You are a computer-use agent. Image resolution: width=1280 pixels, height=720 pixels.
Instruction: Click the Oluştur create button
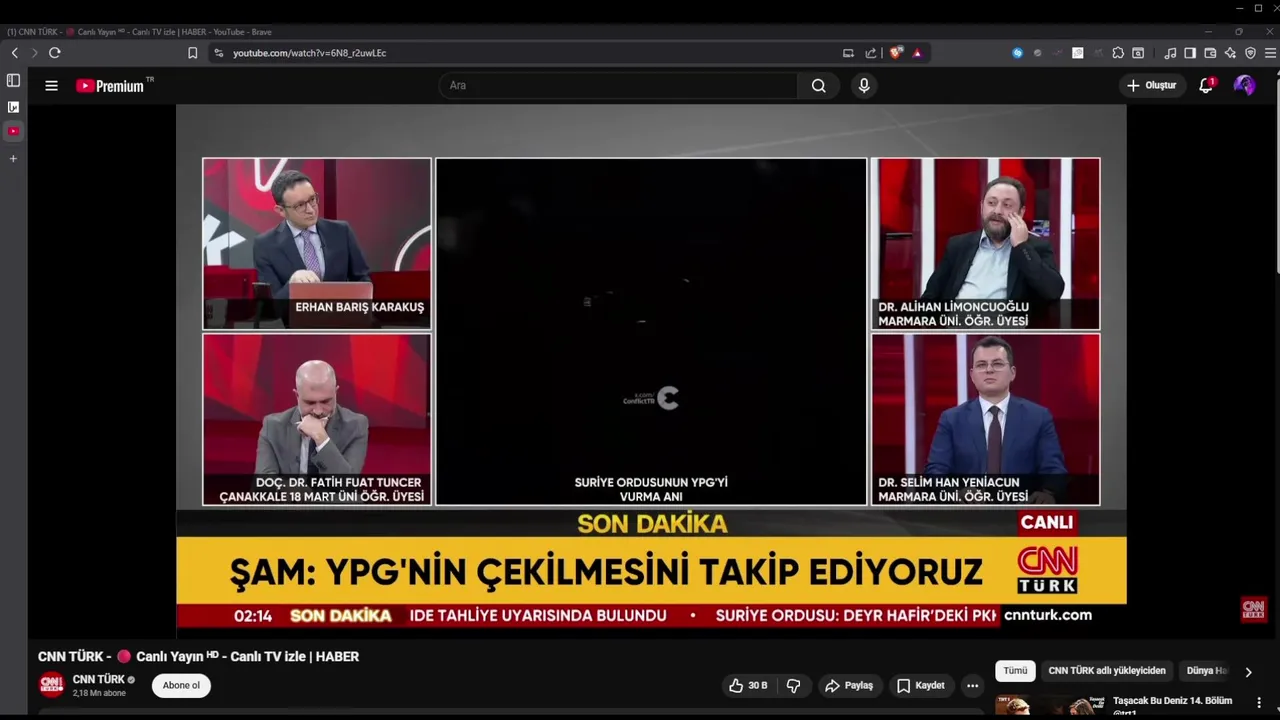1151,85
